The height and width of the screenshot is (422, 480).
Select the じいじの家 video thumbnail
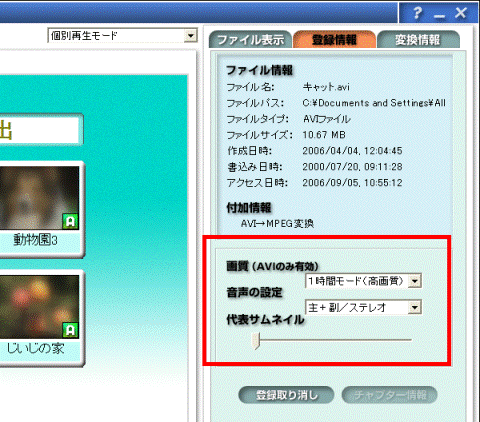pyautogui.click(x=39, y=307)
